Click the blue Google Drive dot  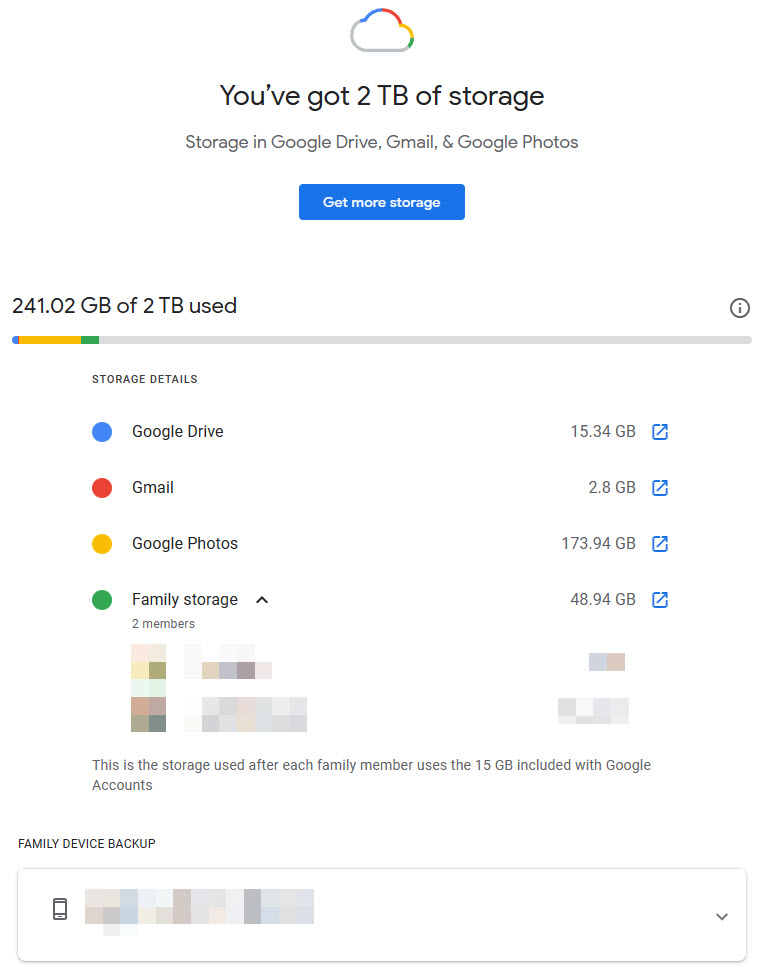tap(102, 432)
